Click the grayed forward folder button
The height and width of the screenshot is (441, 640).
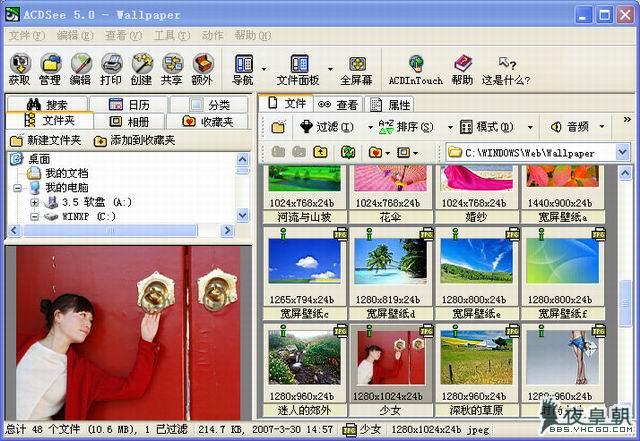pyautogui.click(x=299, y=152)
